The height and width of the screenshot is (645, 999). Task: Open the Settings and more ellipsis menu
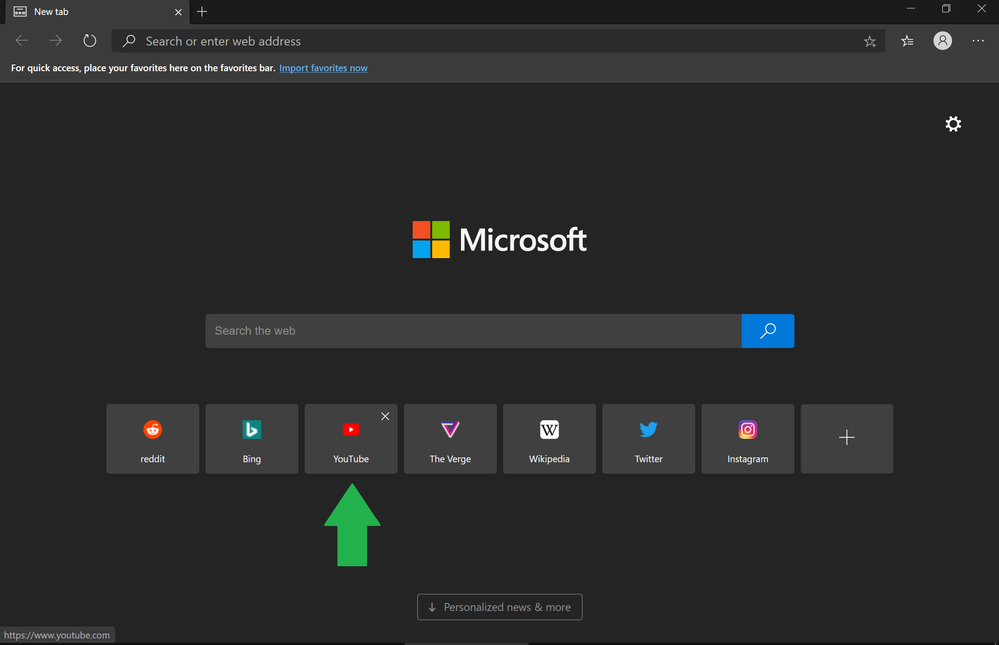tap(978, 41)
